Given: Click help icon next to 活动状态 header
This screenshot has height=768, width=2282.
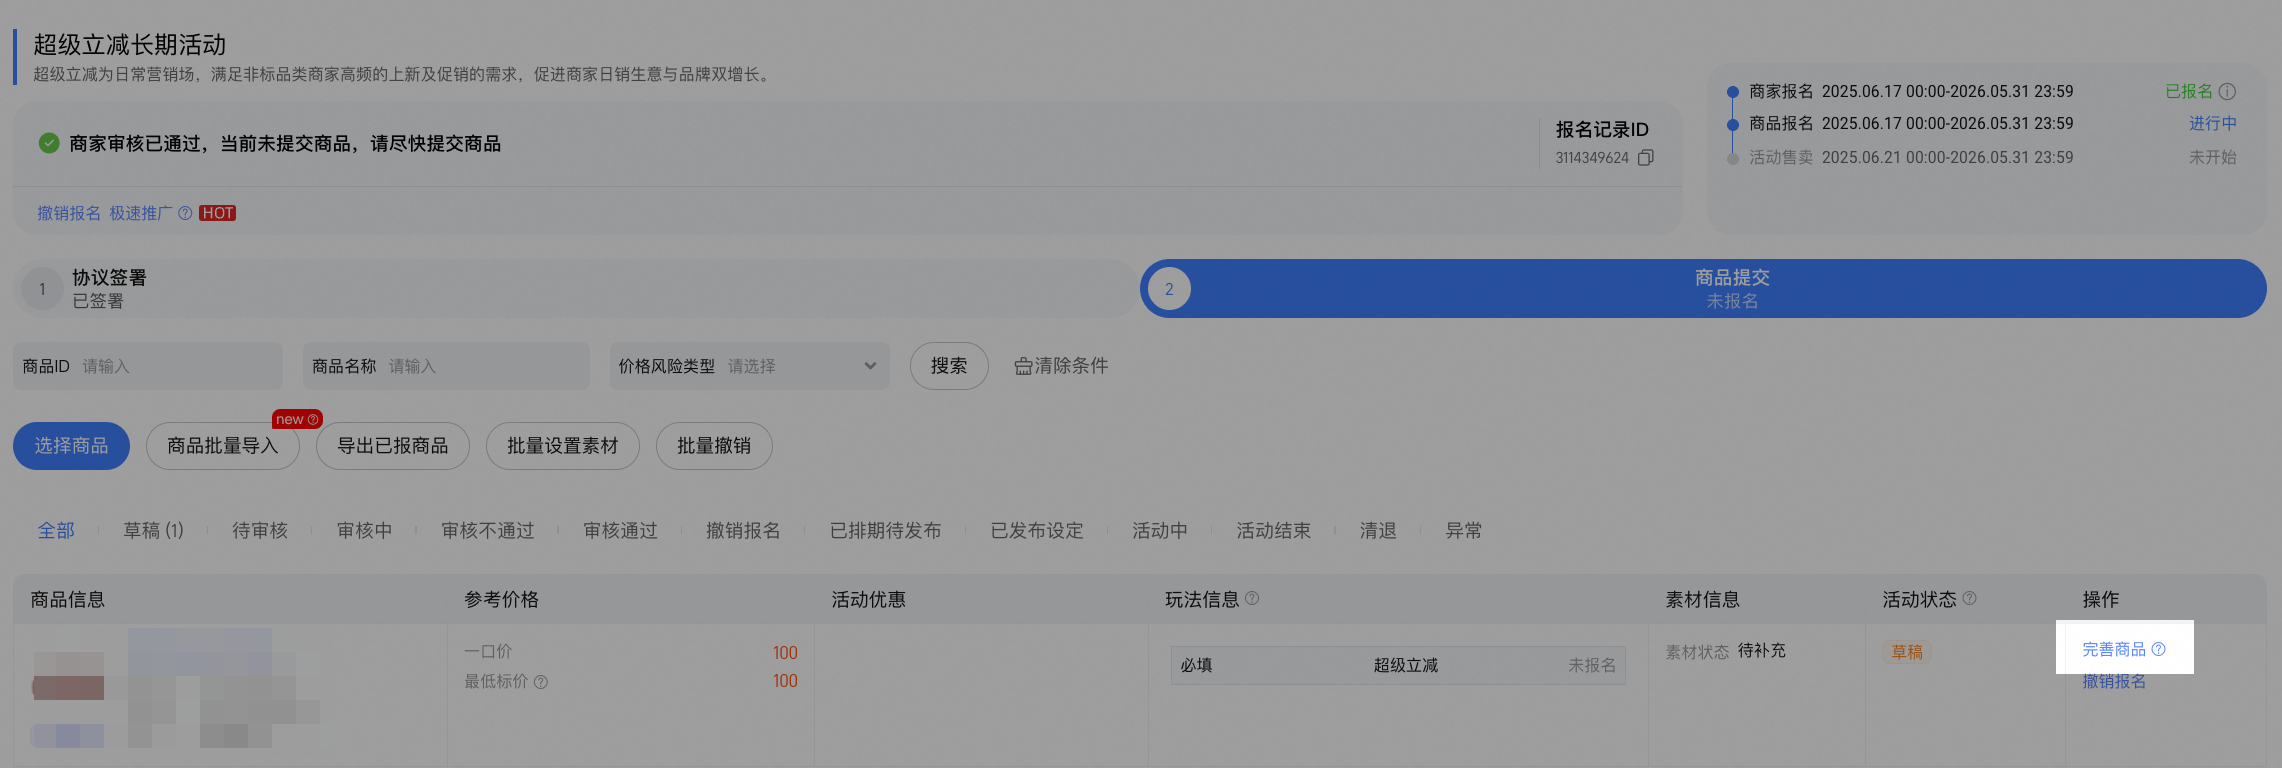Looking at the screenshot, I should point(1969,598).
